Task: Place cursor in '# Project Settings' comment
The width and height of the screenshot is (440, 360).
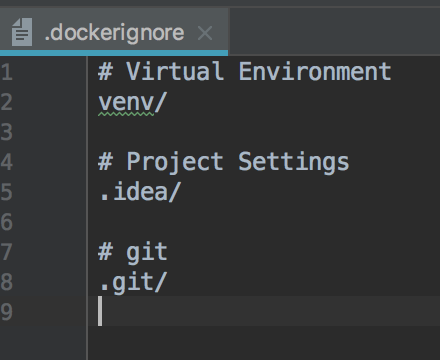Action: pyautogui.click(x=223, y=162)
